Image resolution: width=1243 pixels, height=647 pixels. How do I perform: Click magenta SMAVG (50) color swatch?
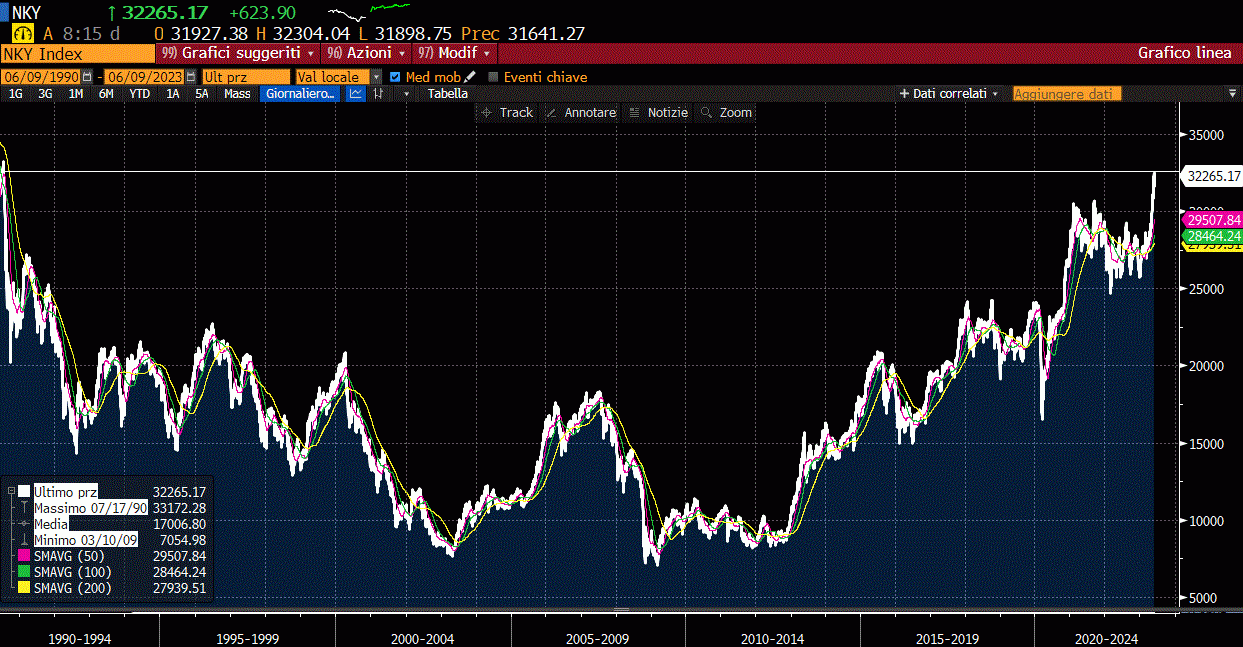(x=24, y=556)
